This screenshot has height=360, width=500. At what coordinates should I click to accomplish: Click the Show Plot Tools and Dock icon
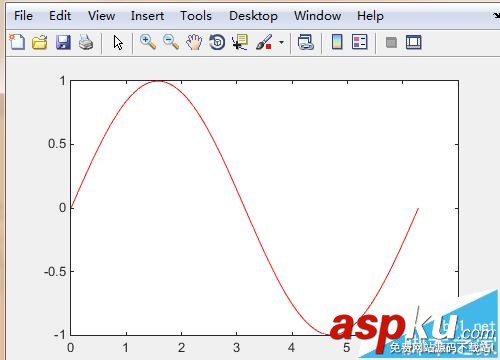point(414,42)
